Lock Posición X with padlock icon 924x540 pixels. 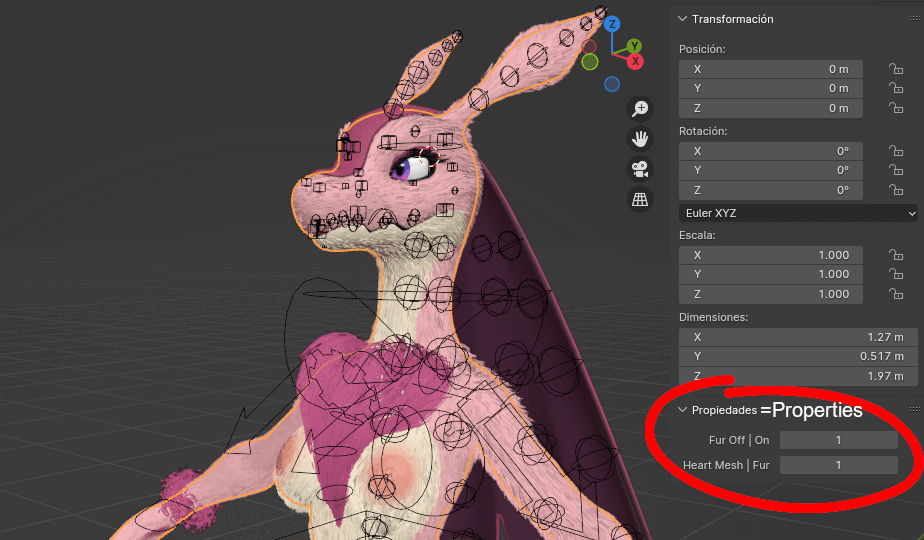click(896, 69)
